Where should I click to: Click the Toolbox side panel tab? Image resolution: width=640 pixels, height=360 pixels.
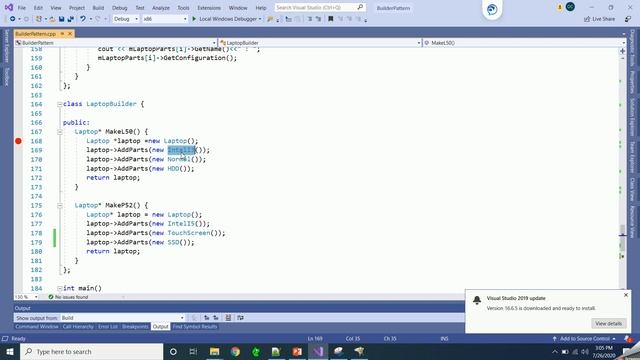pyautogui.click(x=6, y=76)
